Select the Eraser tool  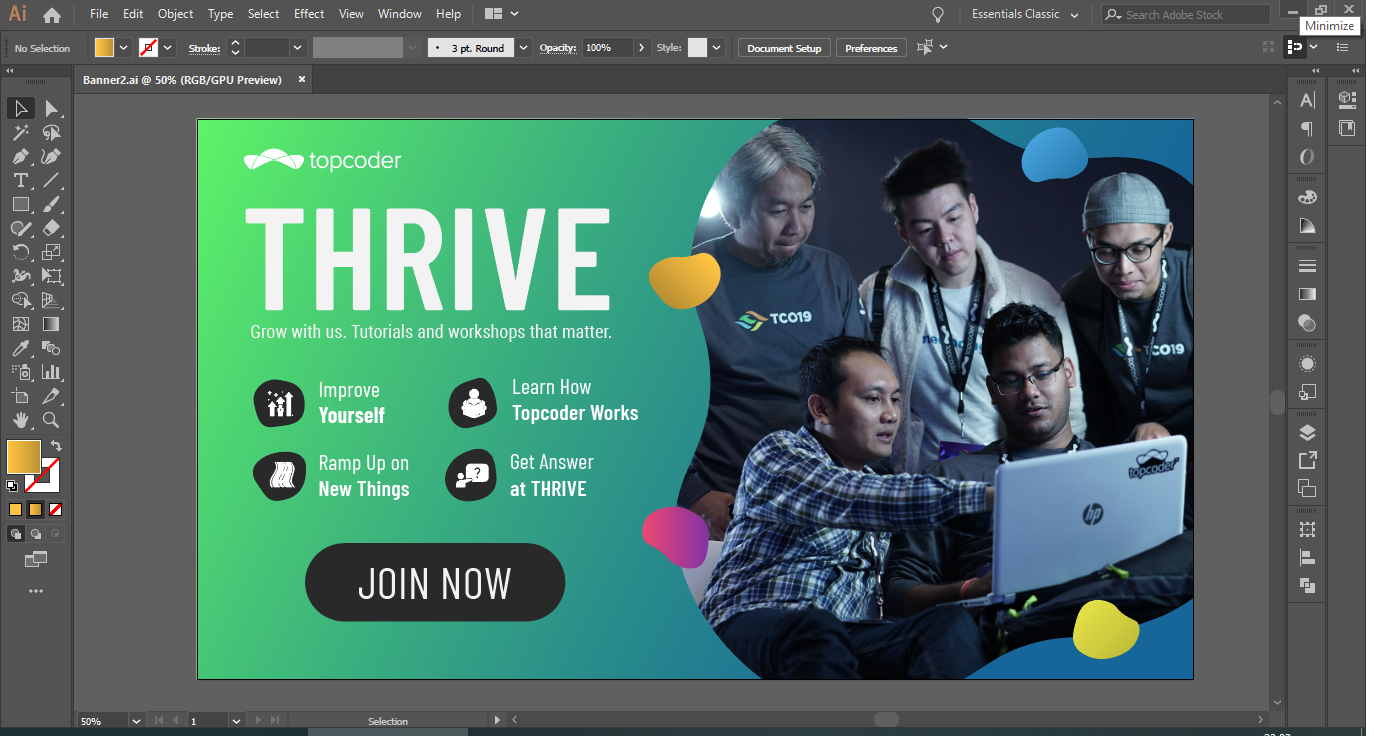(x=51, y=228)
